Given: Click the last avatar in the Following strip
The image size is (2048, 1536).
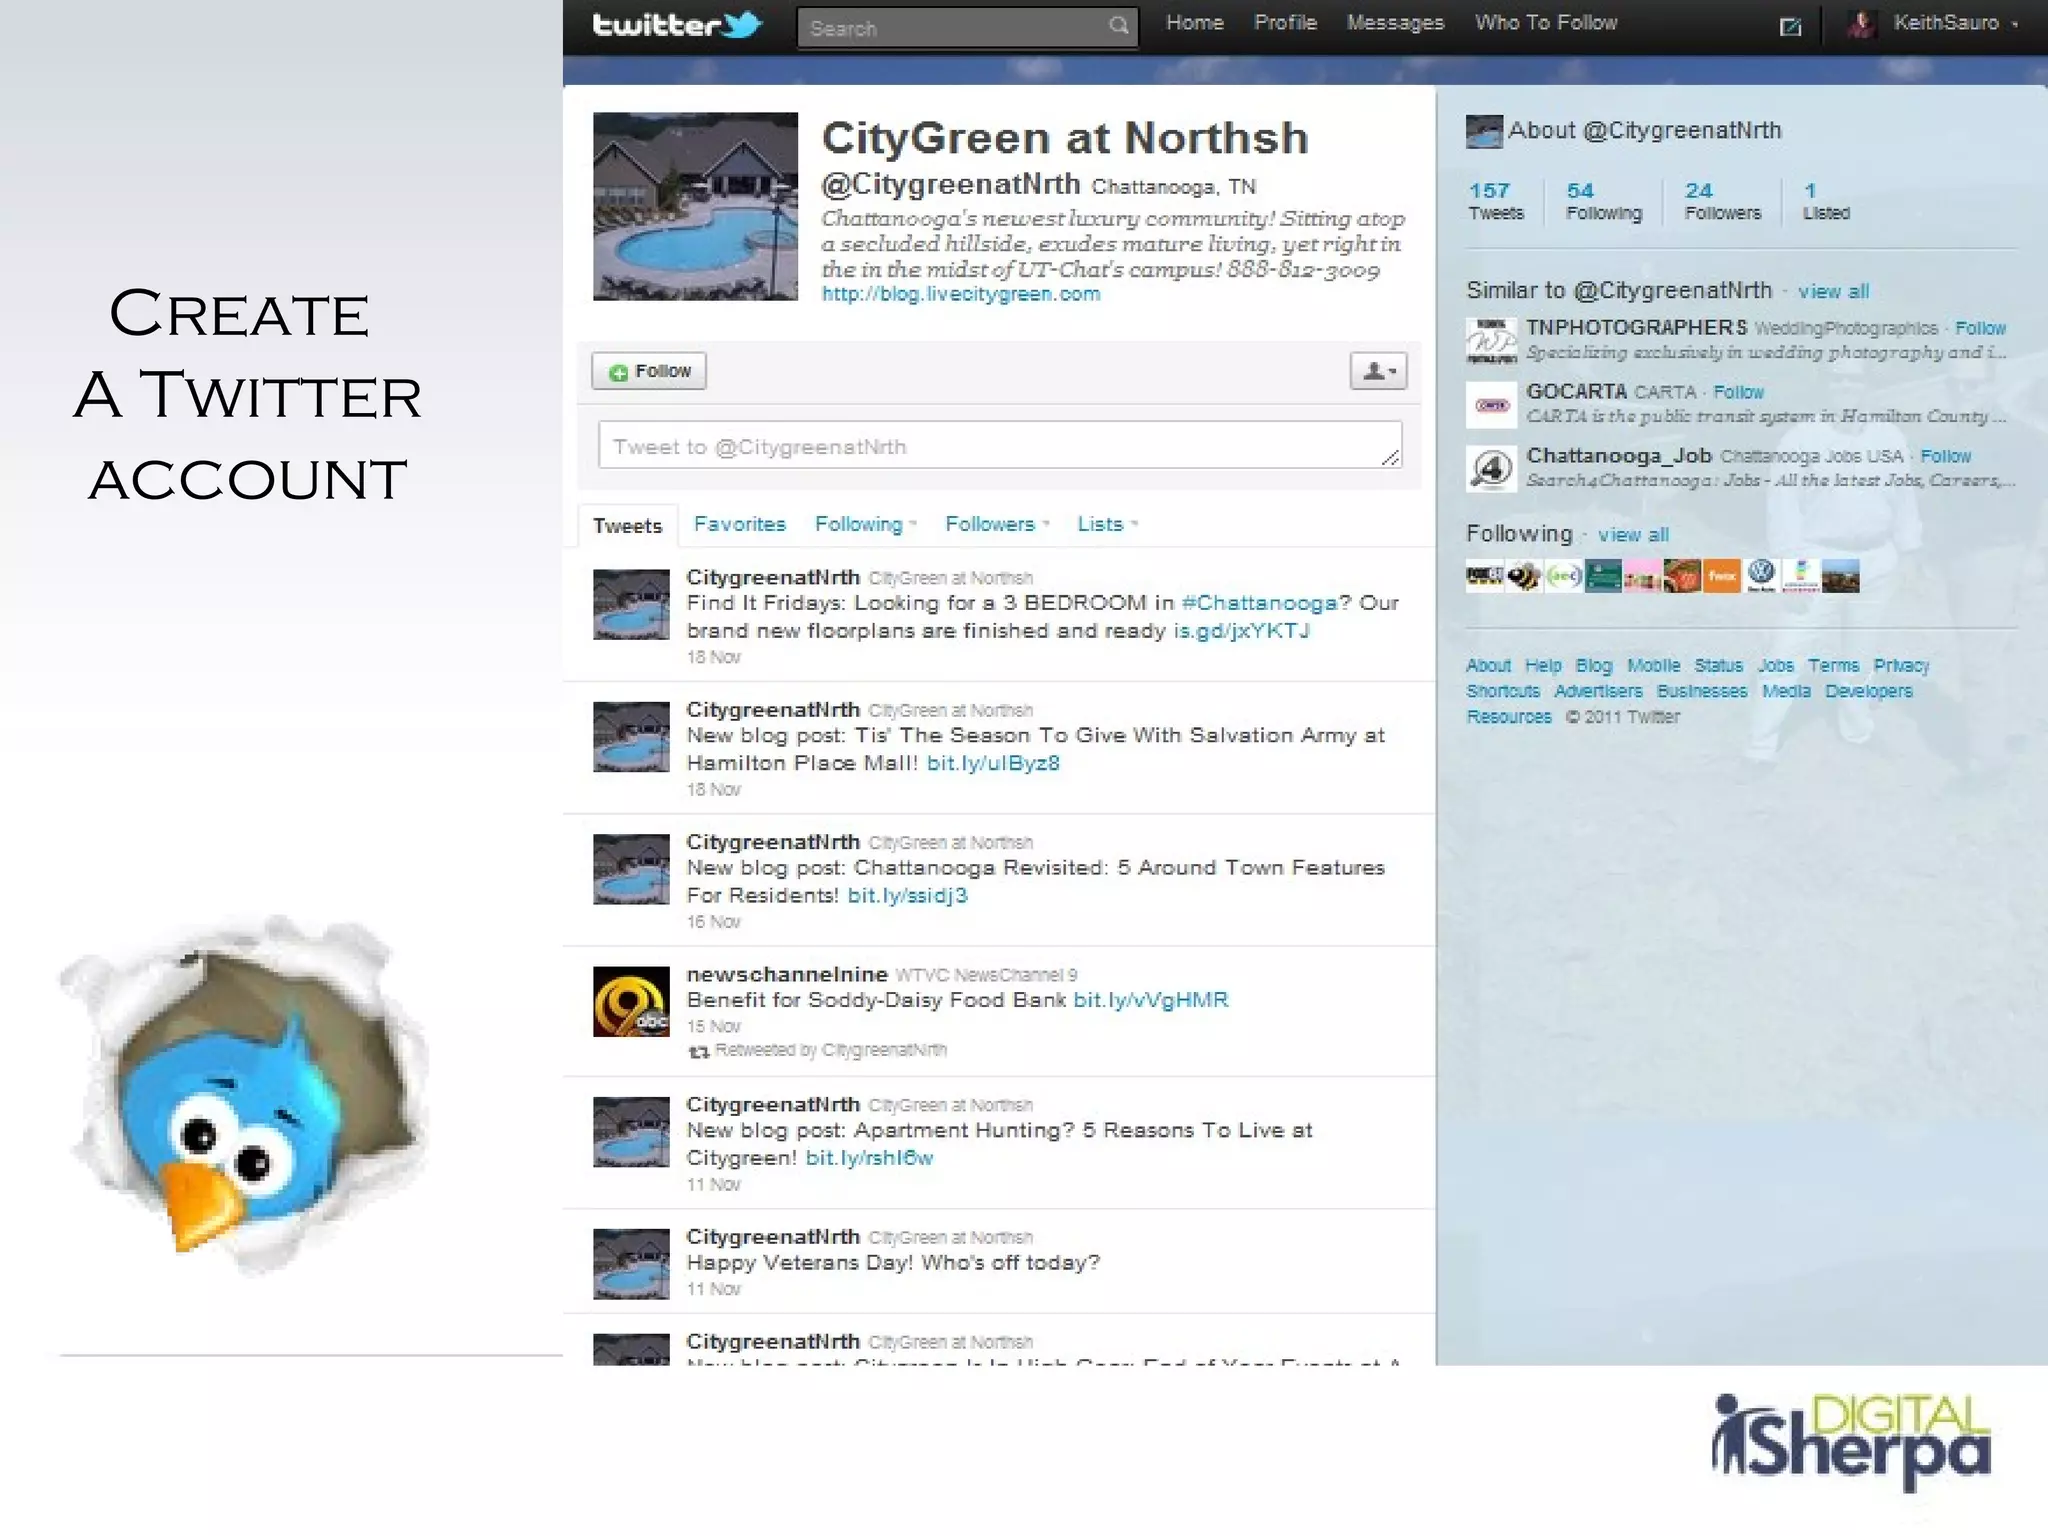Looking at the screenshot, I should point(1840,576).
